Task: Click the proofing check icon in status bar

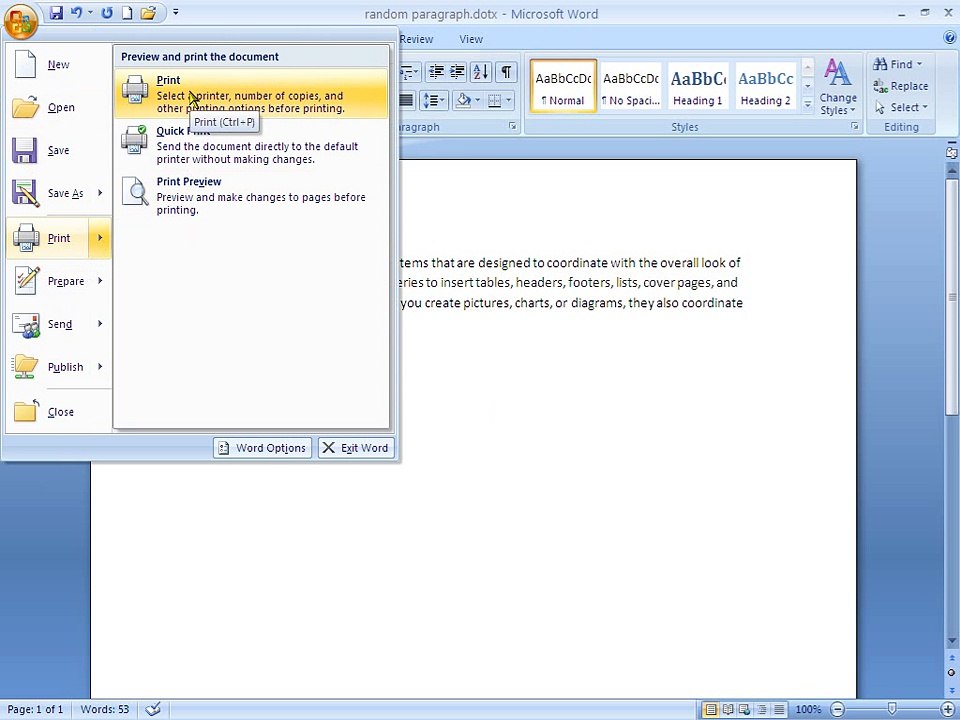Action: pyautogui.click(x=153, y=710)
